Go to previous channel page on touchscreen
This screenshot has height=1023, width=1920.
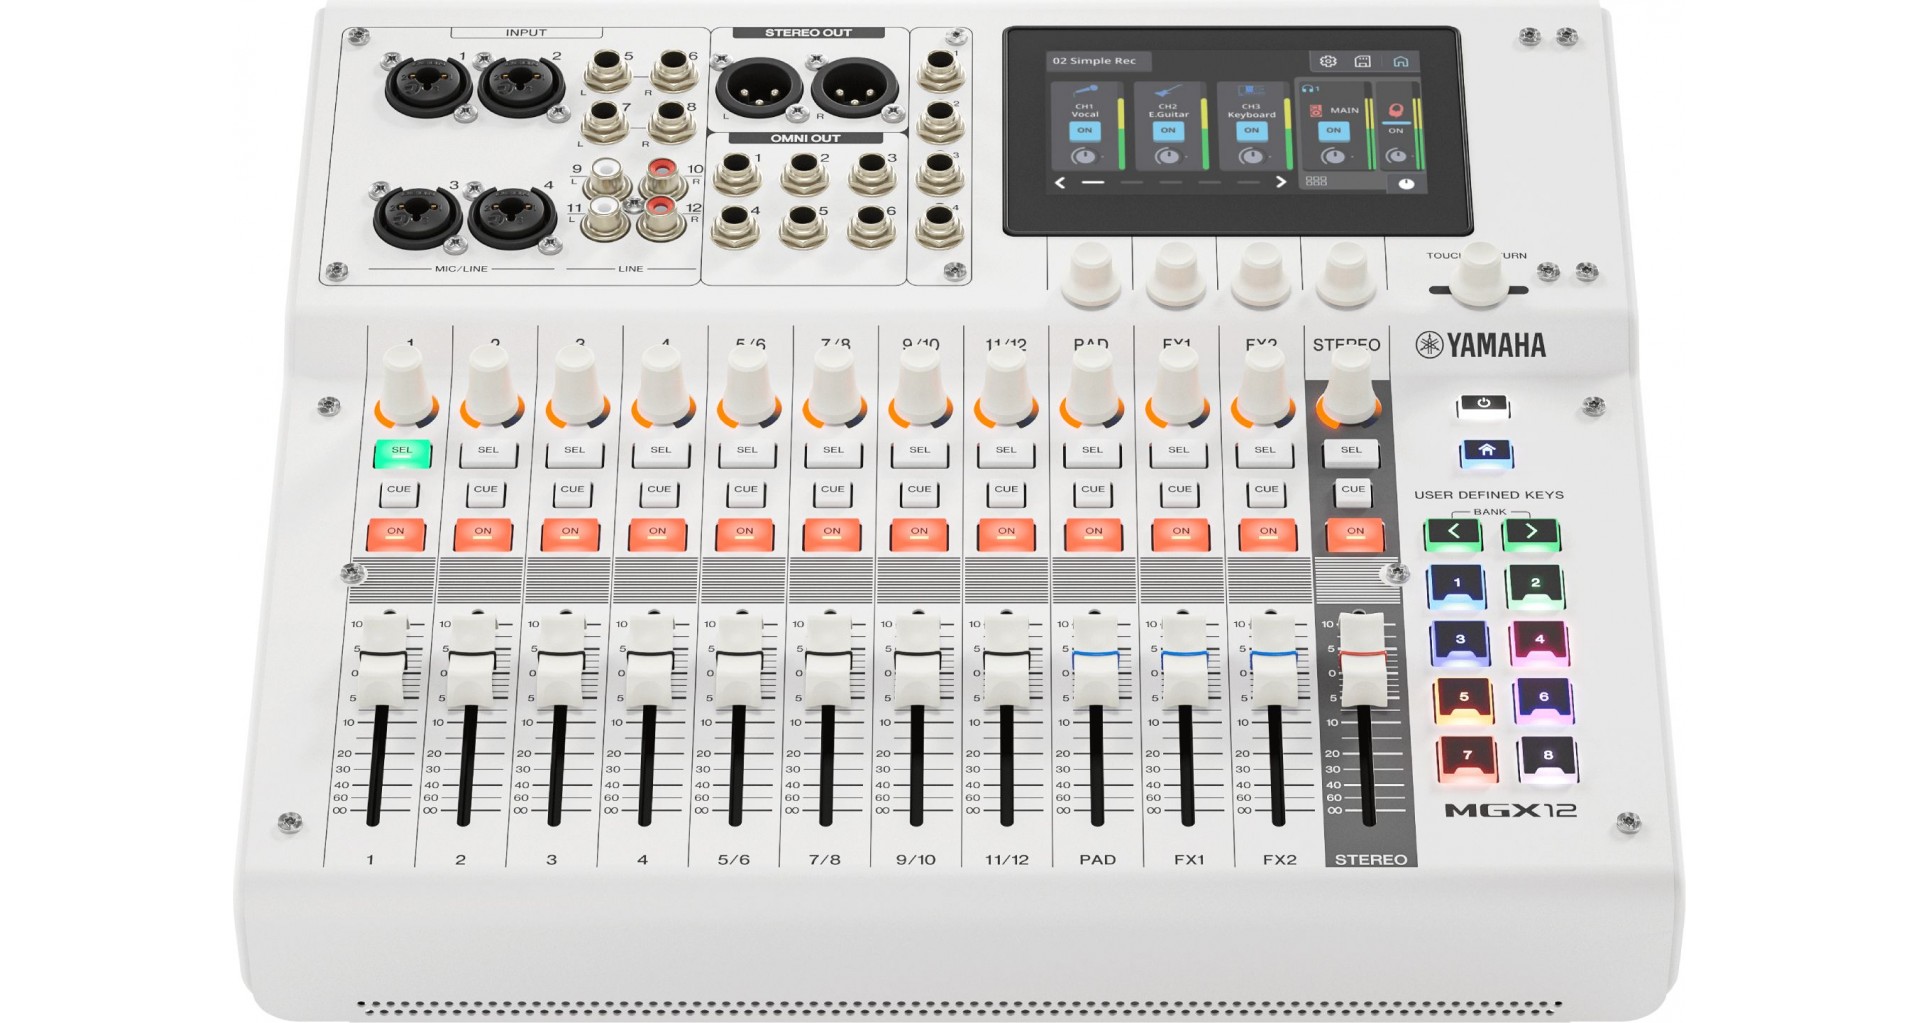(x=1060, y=182)
